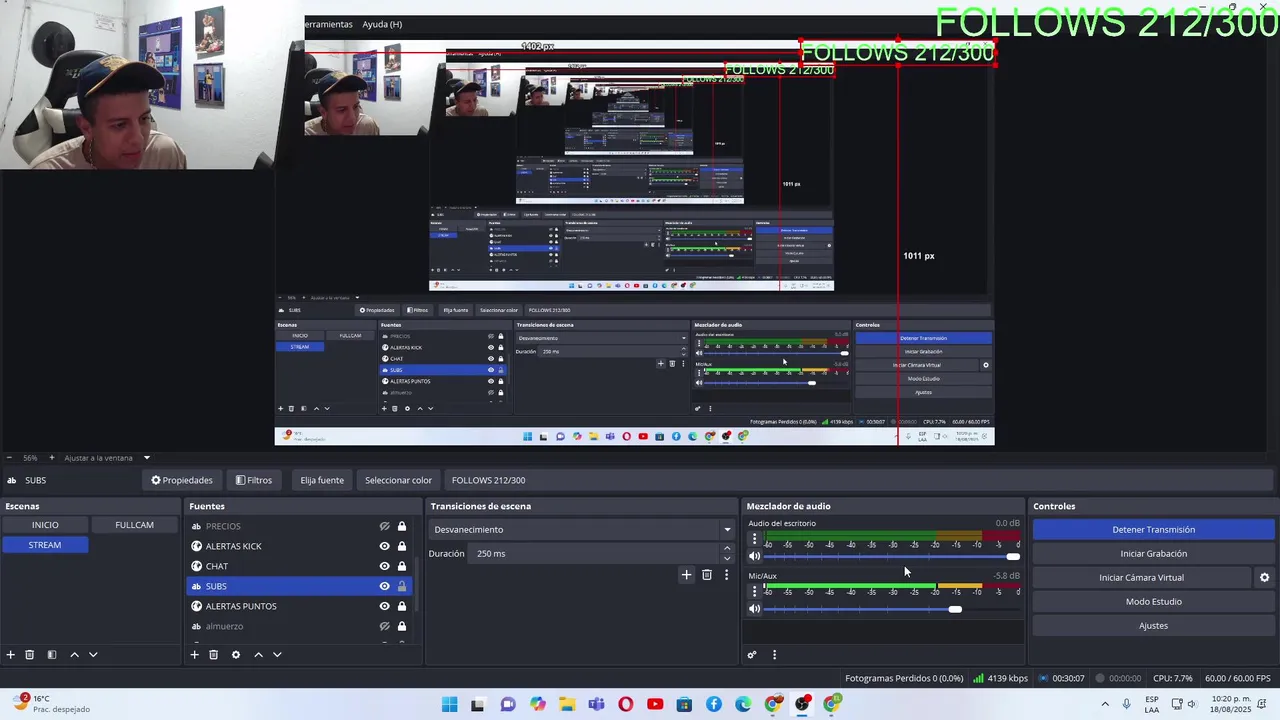Mute Audio del escritorio speaker
1280x720 pixels.
tap(755, 556)
